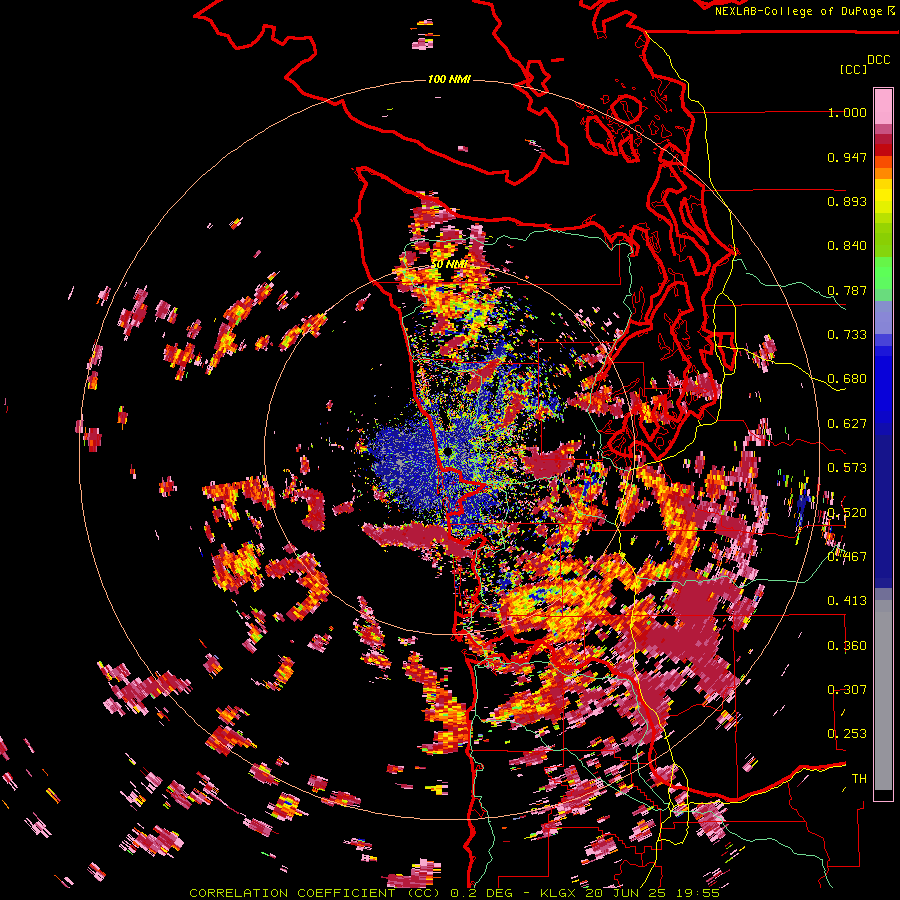Click the 0.893 value on color scale

847,201
